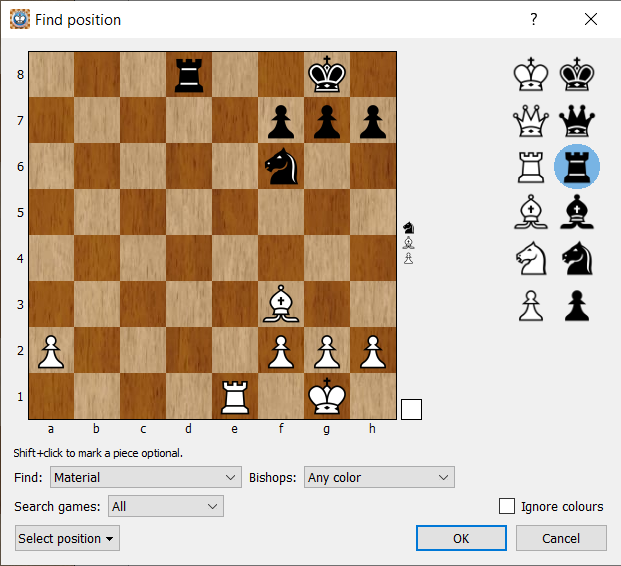
Task: Click the white knight in piece palette
Action: pyautogui.click(x=531, y=259)
